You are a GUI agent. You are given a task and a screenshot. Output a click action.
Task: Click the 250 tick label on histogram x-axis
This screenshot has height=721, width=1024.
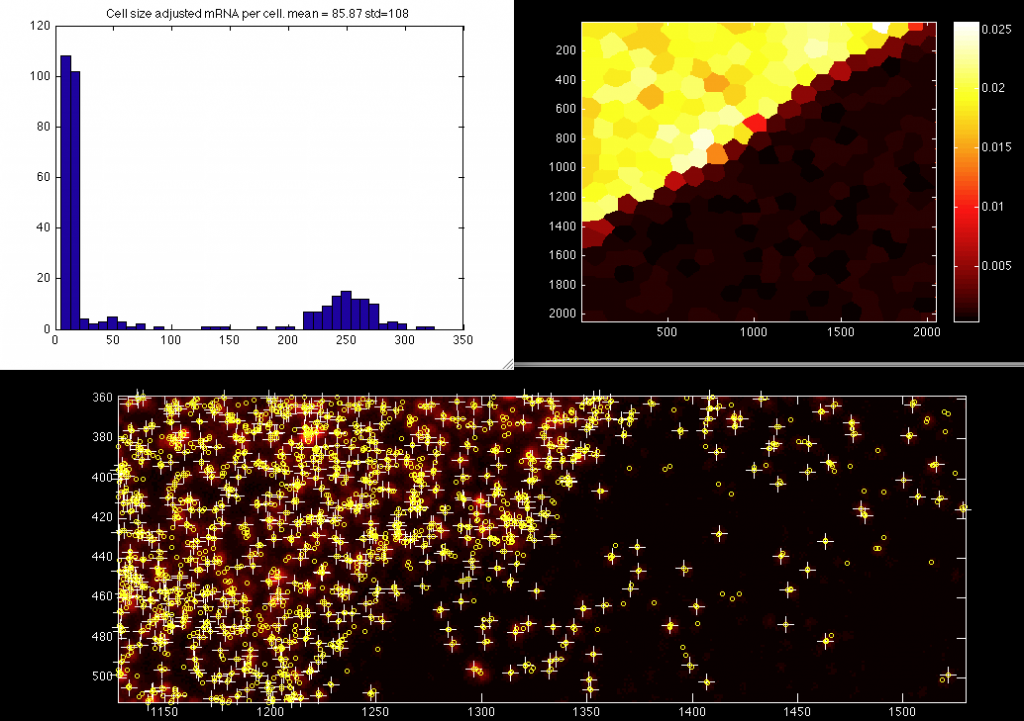click(x=346, y=340)
